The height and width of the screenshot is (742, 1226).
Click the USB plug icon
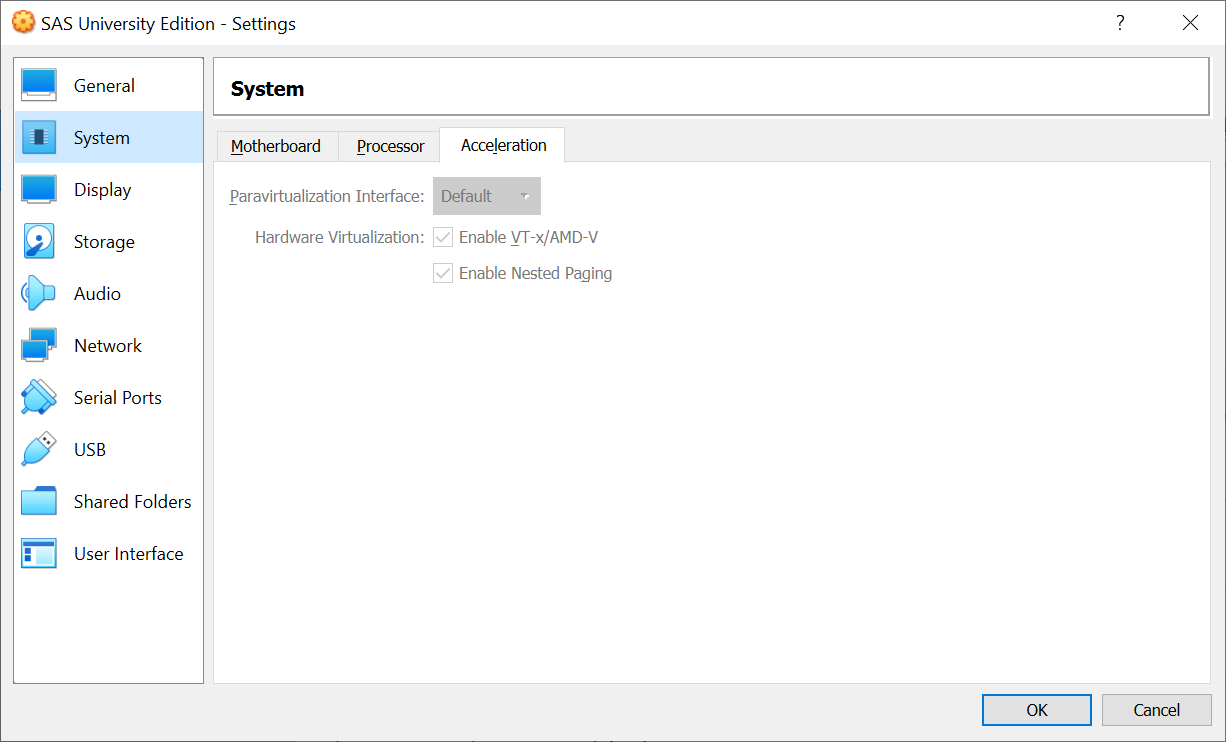(x=39, y=450)
